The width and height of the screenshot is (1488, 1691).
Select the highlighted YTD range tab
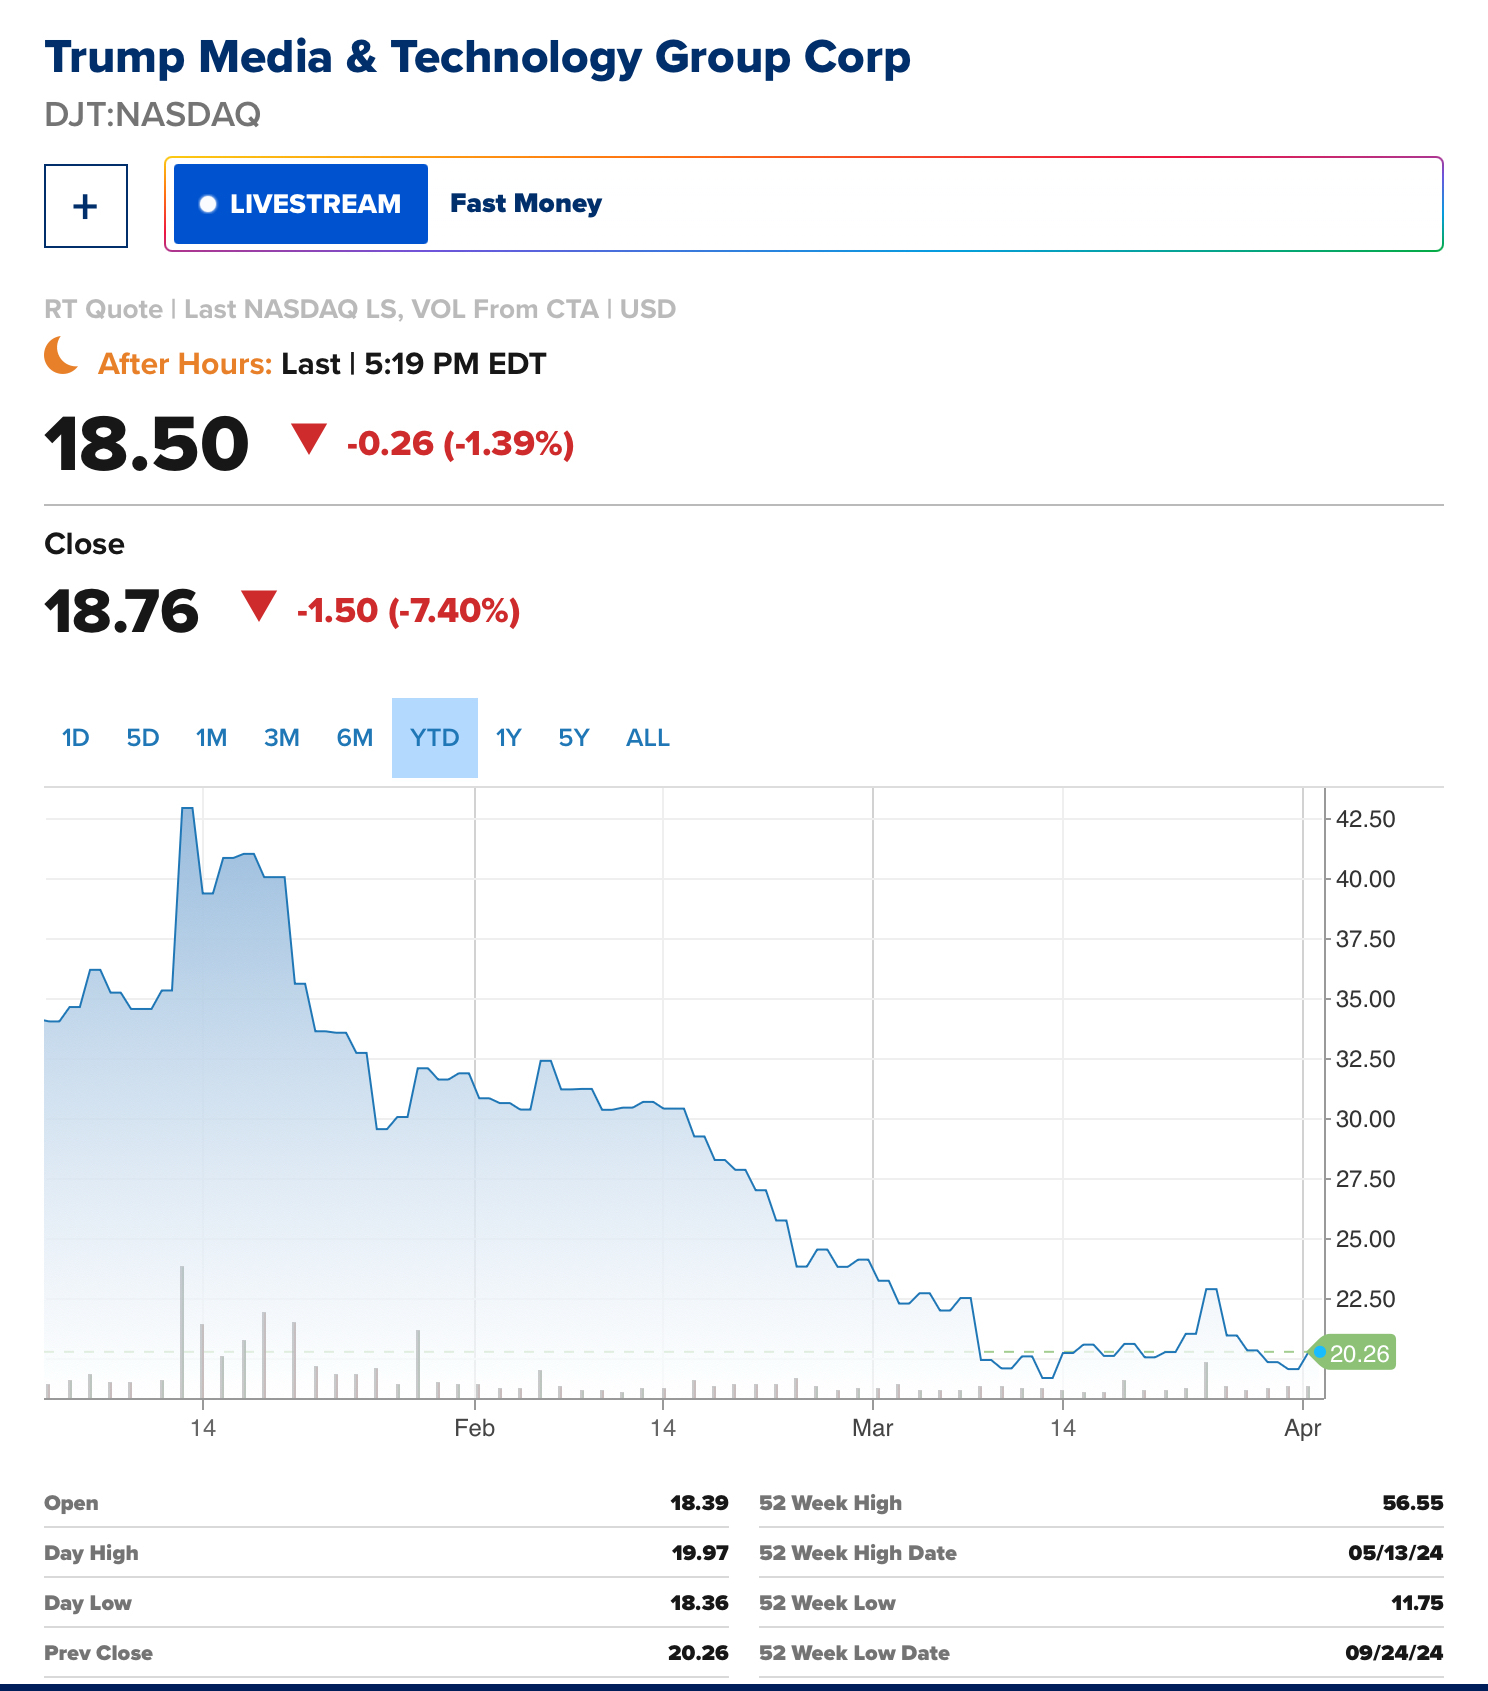coord(435,738)
